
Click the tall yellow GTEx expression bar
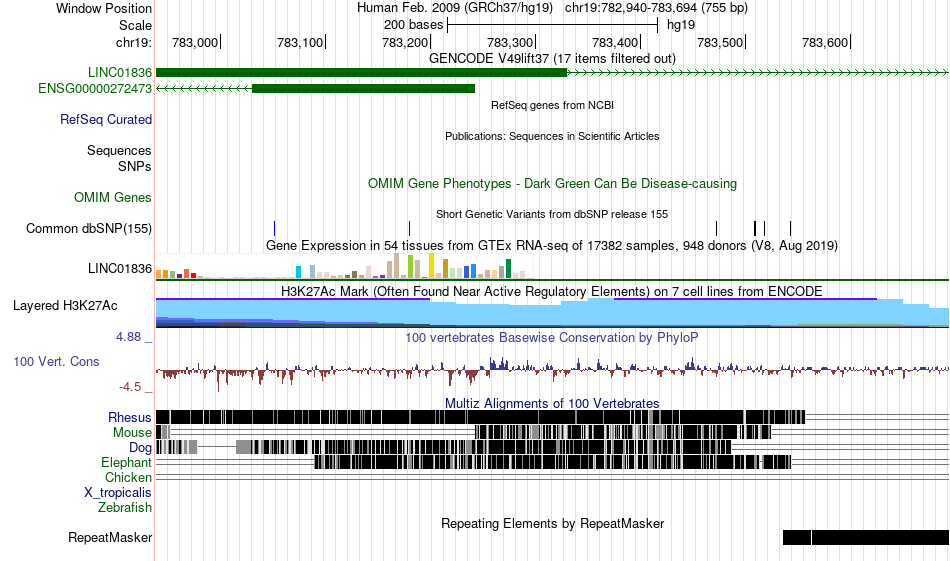[431, 265]
